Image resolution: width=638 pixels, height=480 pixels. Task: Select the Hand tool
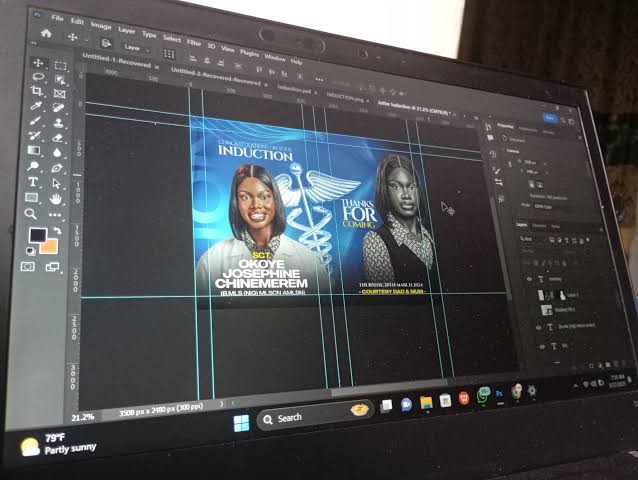55,199
